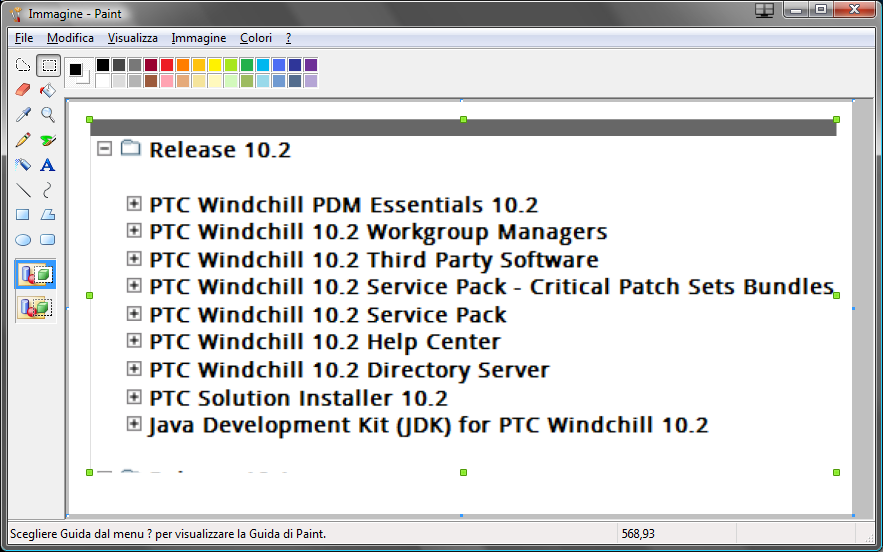
Task: Click the Paint palette icon in title bar
Action: coord(16,14)
